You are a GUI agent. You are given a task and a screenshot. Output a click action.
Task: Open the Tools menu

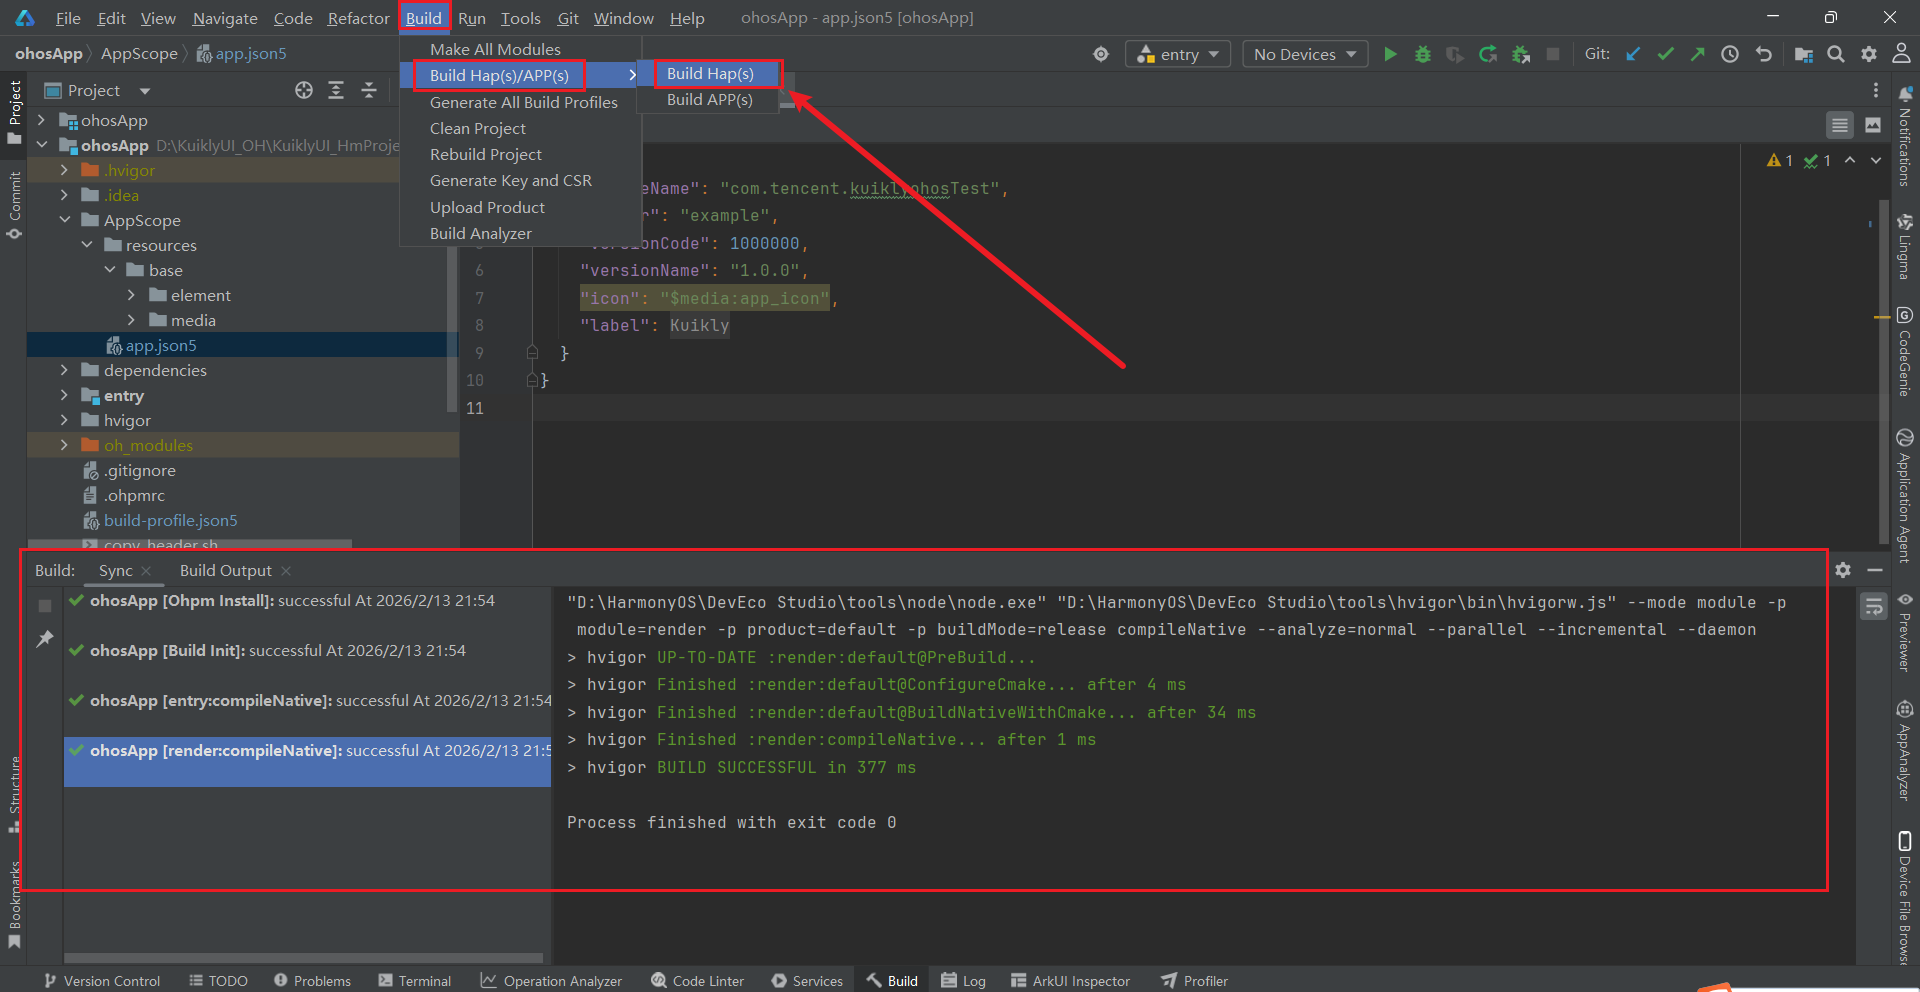520,18
